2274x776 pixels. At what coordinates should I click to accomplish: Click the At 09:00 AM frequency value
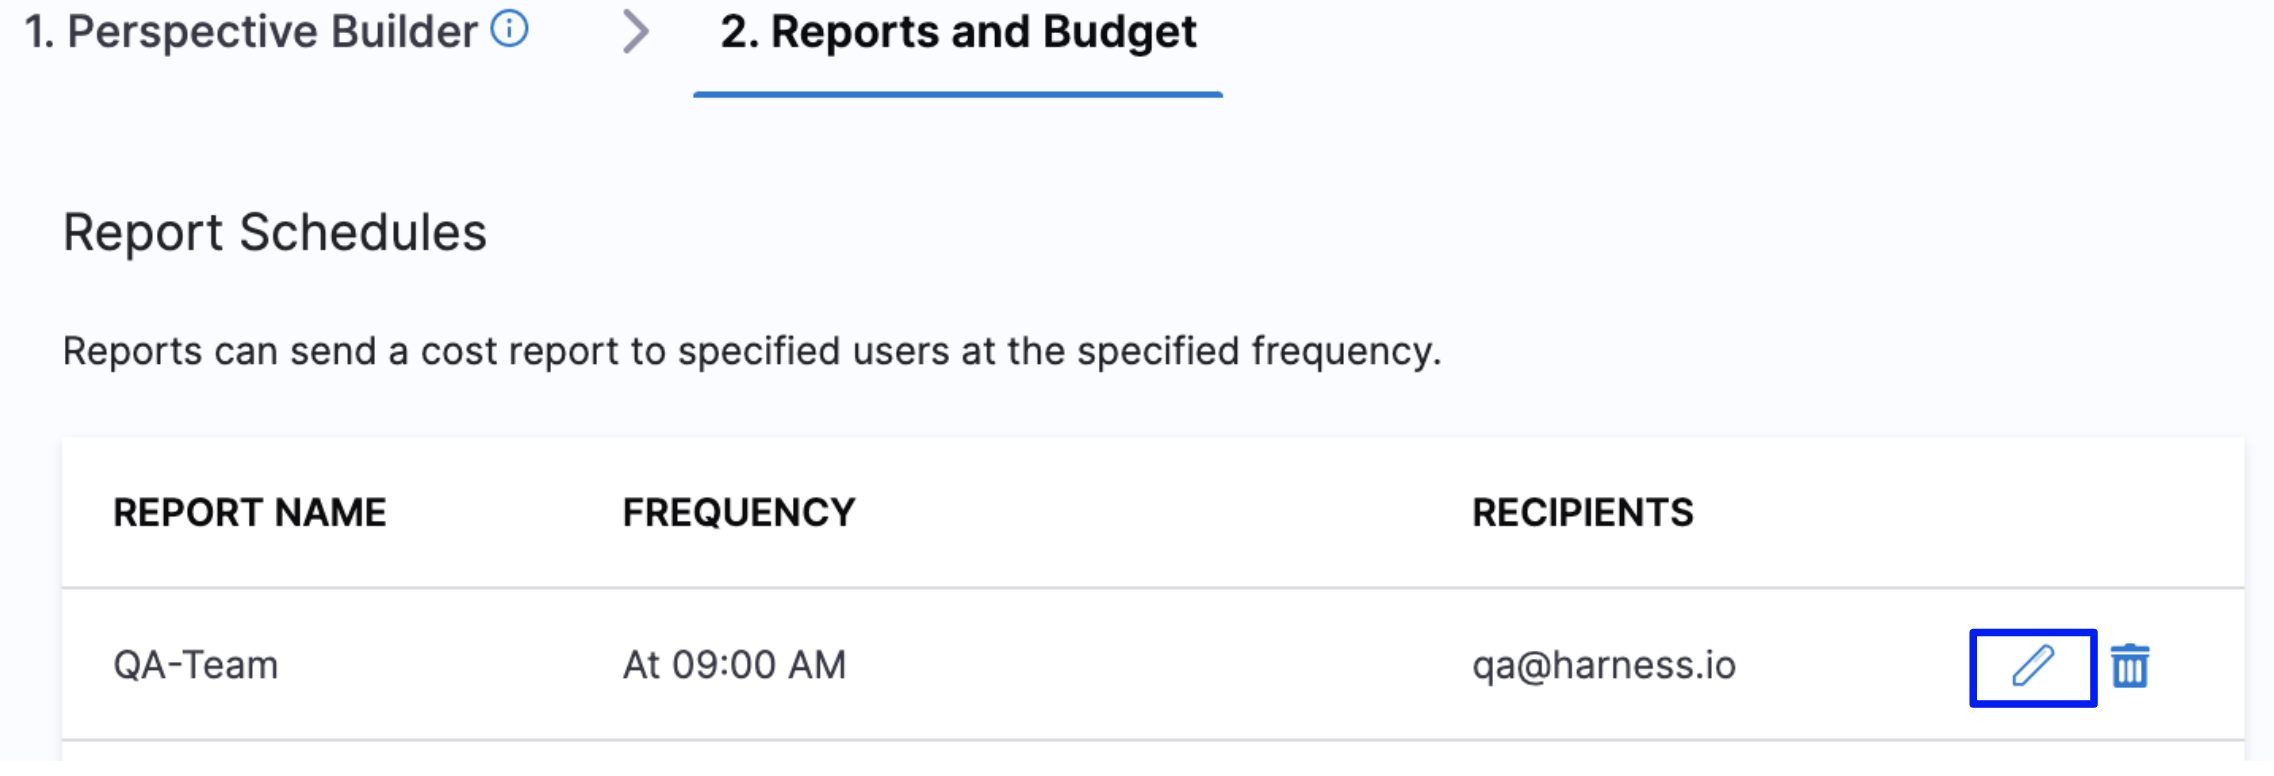tap(735, 665)
